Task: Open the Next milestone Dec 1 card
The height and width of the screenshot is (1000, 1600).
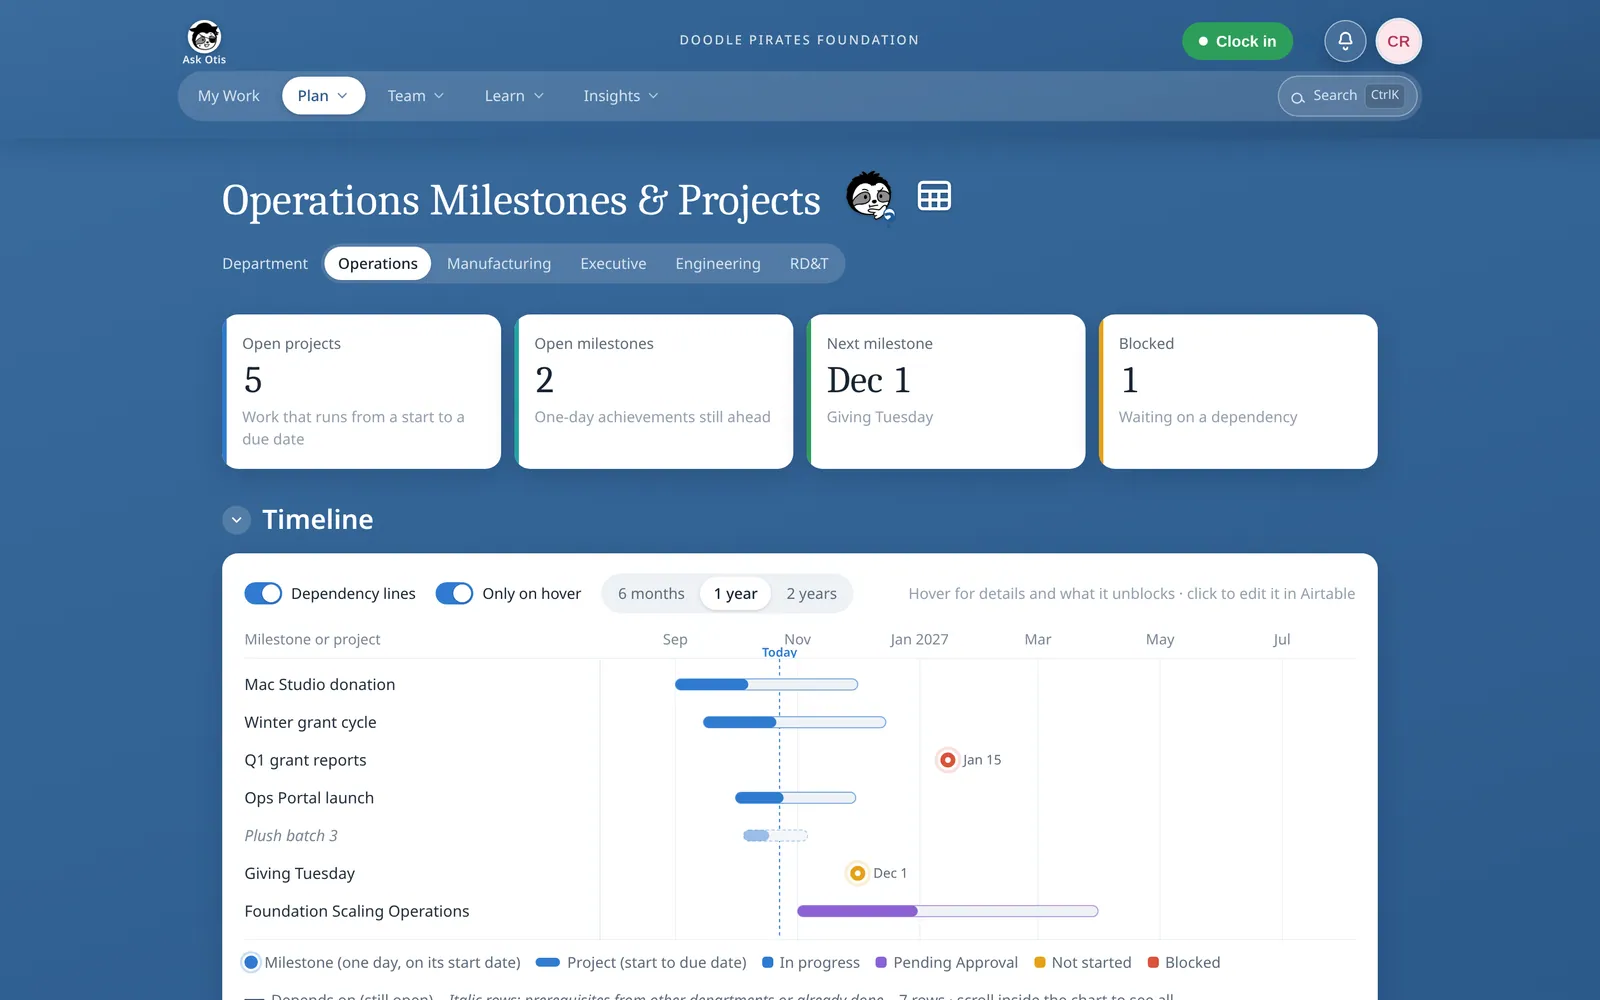Action: [946, 392]
